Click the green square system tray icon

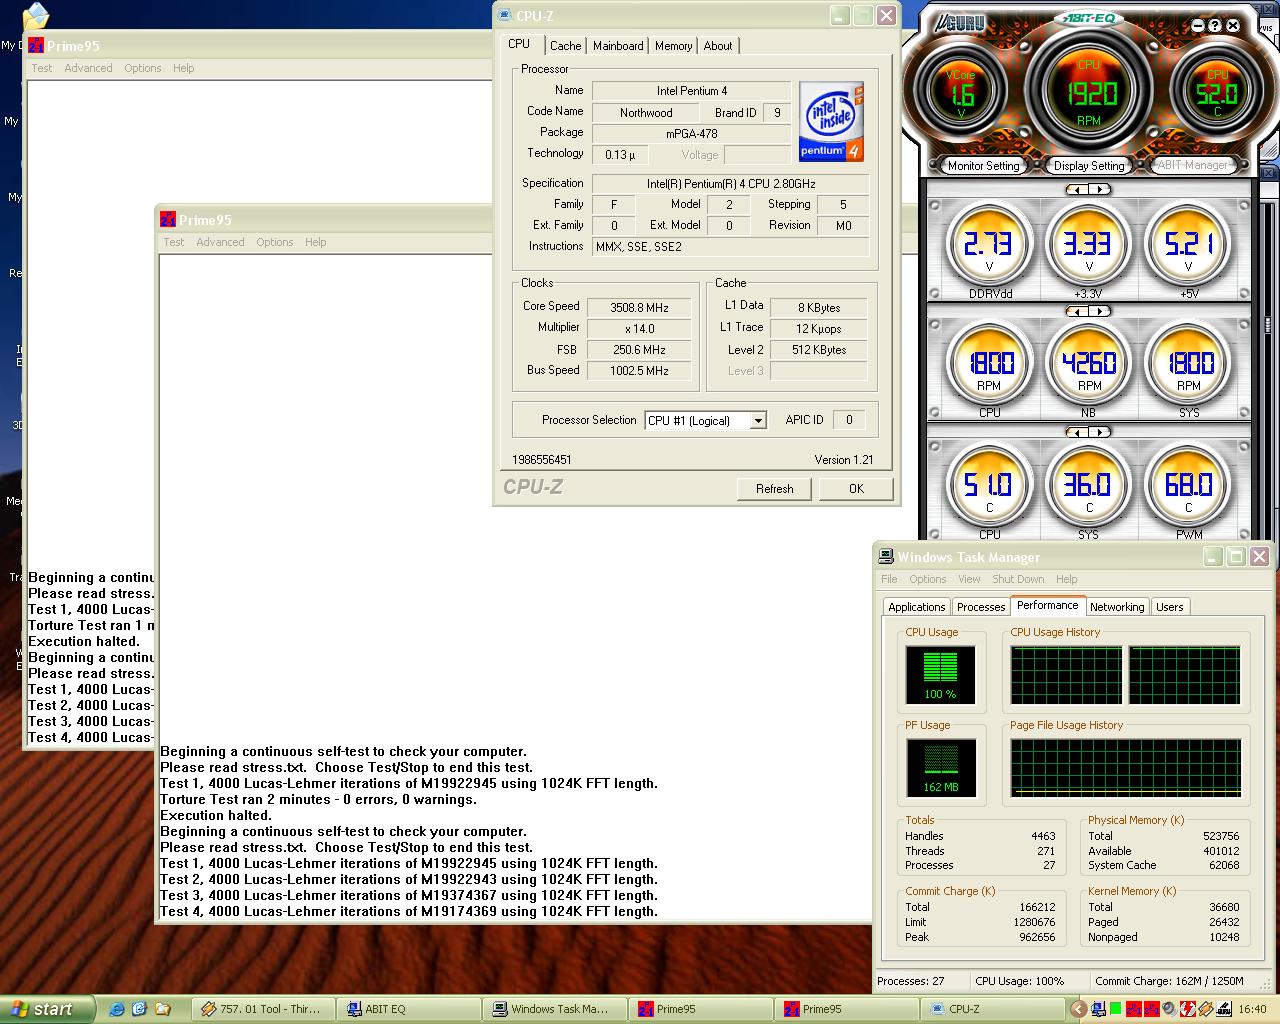point(1115,1009)
